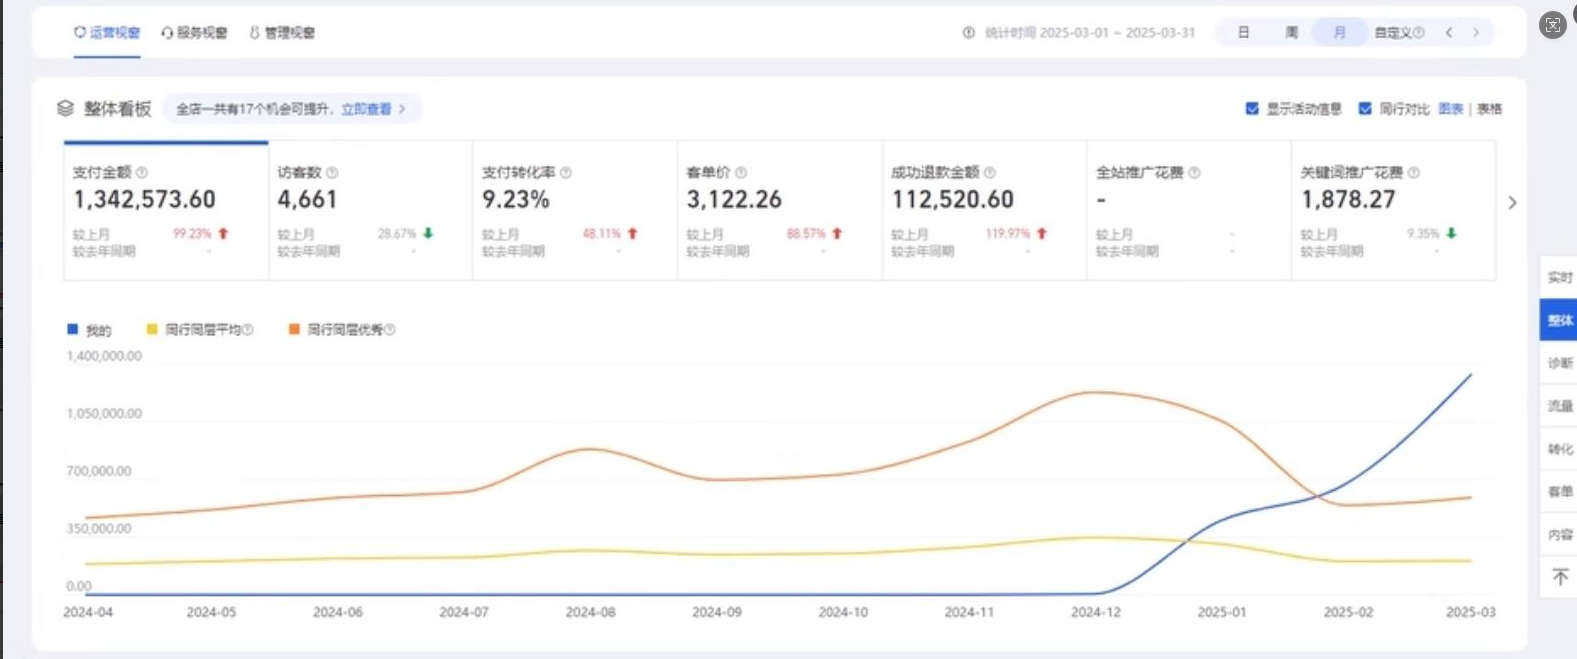Go to previous period with left arrow
The image size is (1577, 659).
coord(1449,33)
